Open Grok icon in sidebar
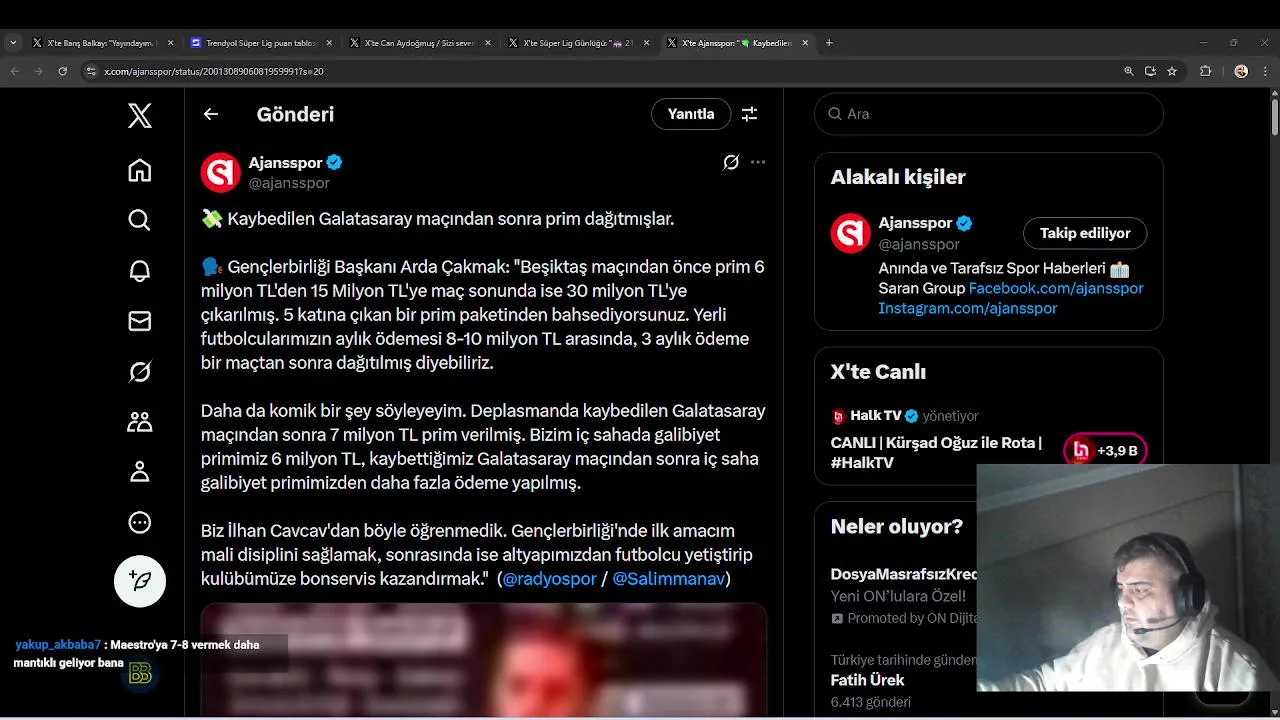Viewport: 1280px width, 720px height. [140, 372]
